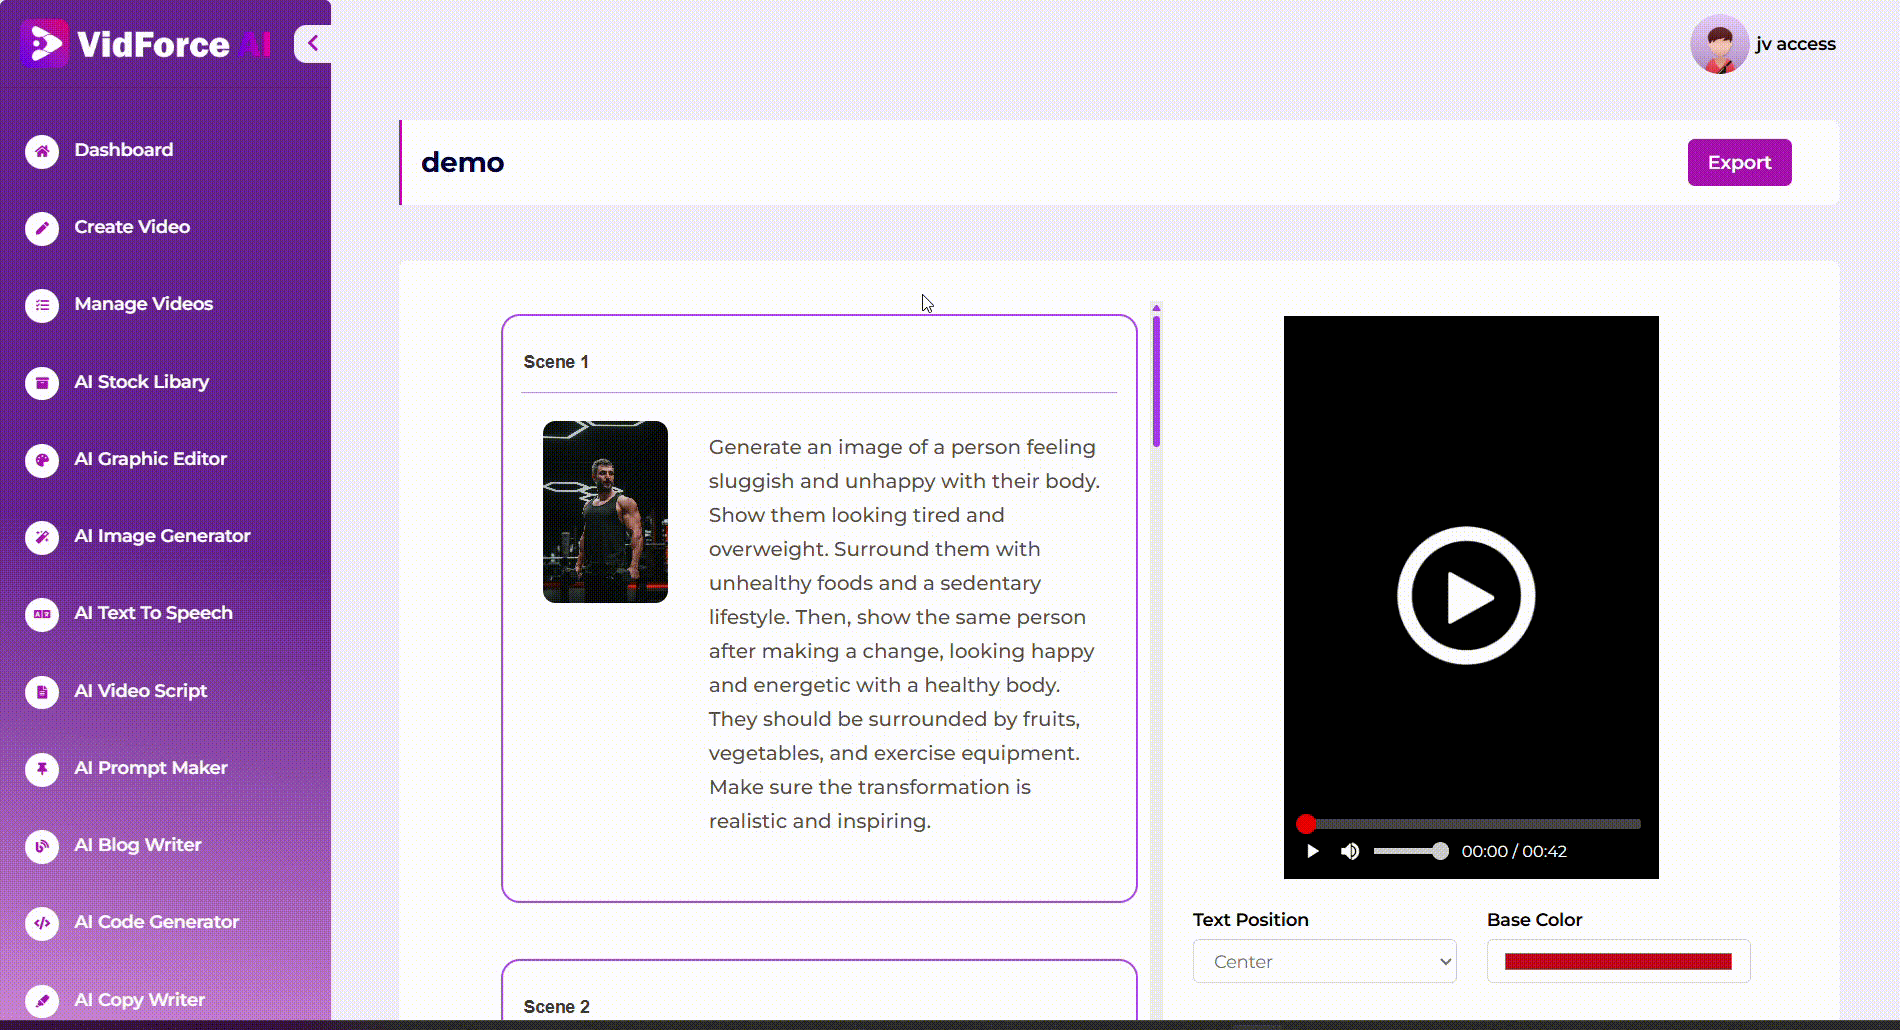Open the Manage Videos list icon
The width and height of the screenshot is (1900, 1030).
tap(42, 305)
